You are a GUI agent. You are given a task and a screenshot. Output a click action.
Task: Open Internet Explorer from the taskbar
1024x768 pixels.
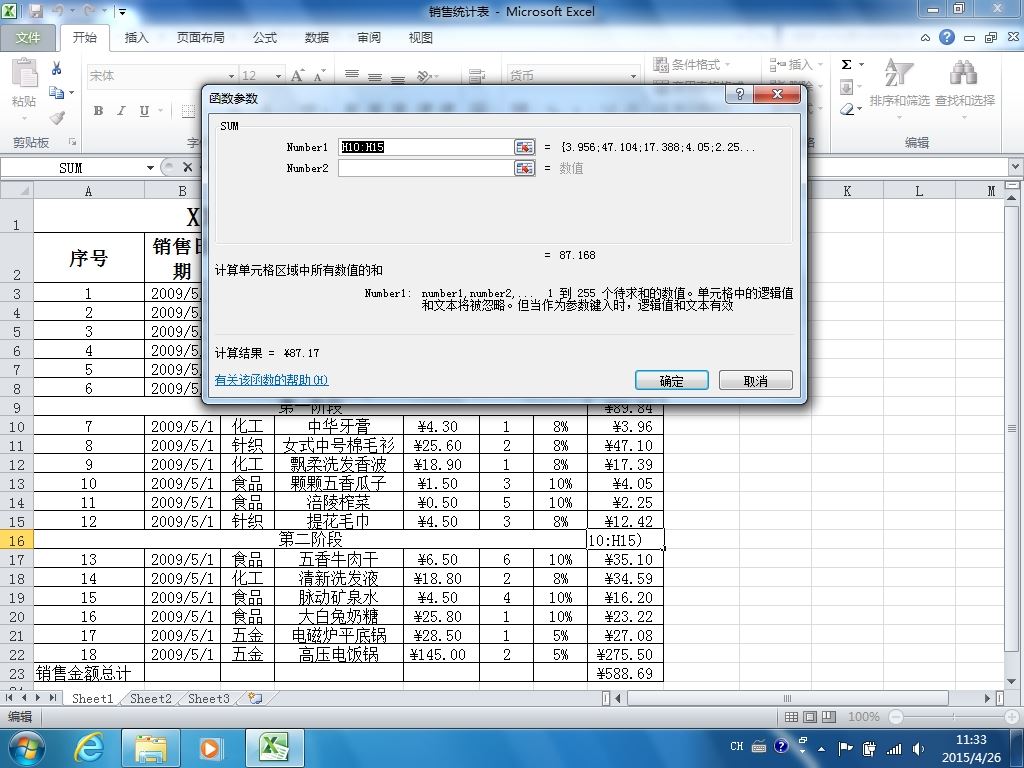(x=89, y=748)
